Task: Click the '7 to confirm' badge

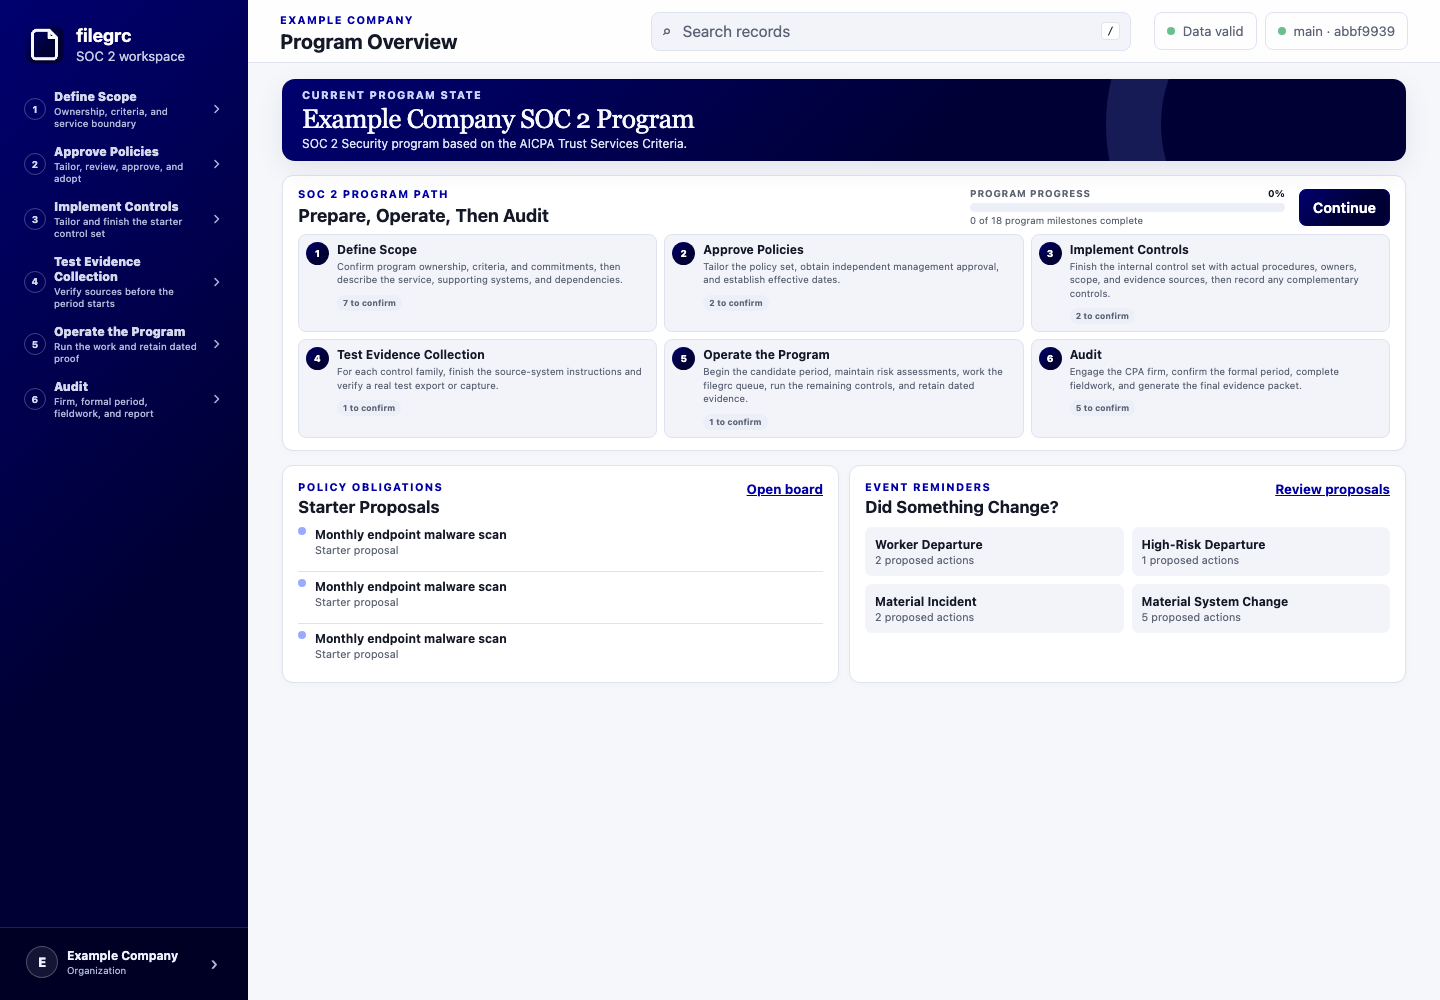Action: click(369, 303)
